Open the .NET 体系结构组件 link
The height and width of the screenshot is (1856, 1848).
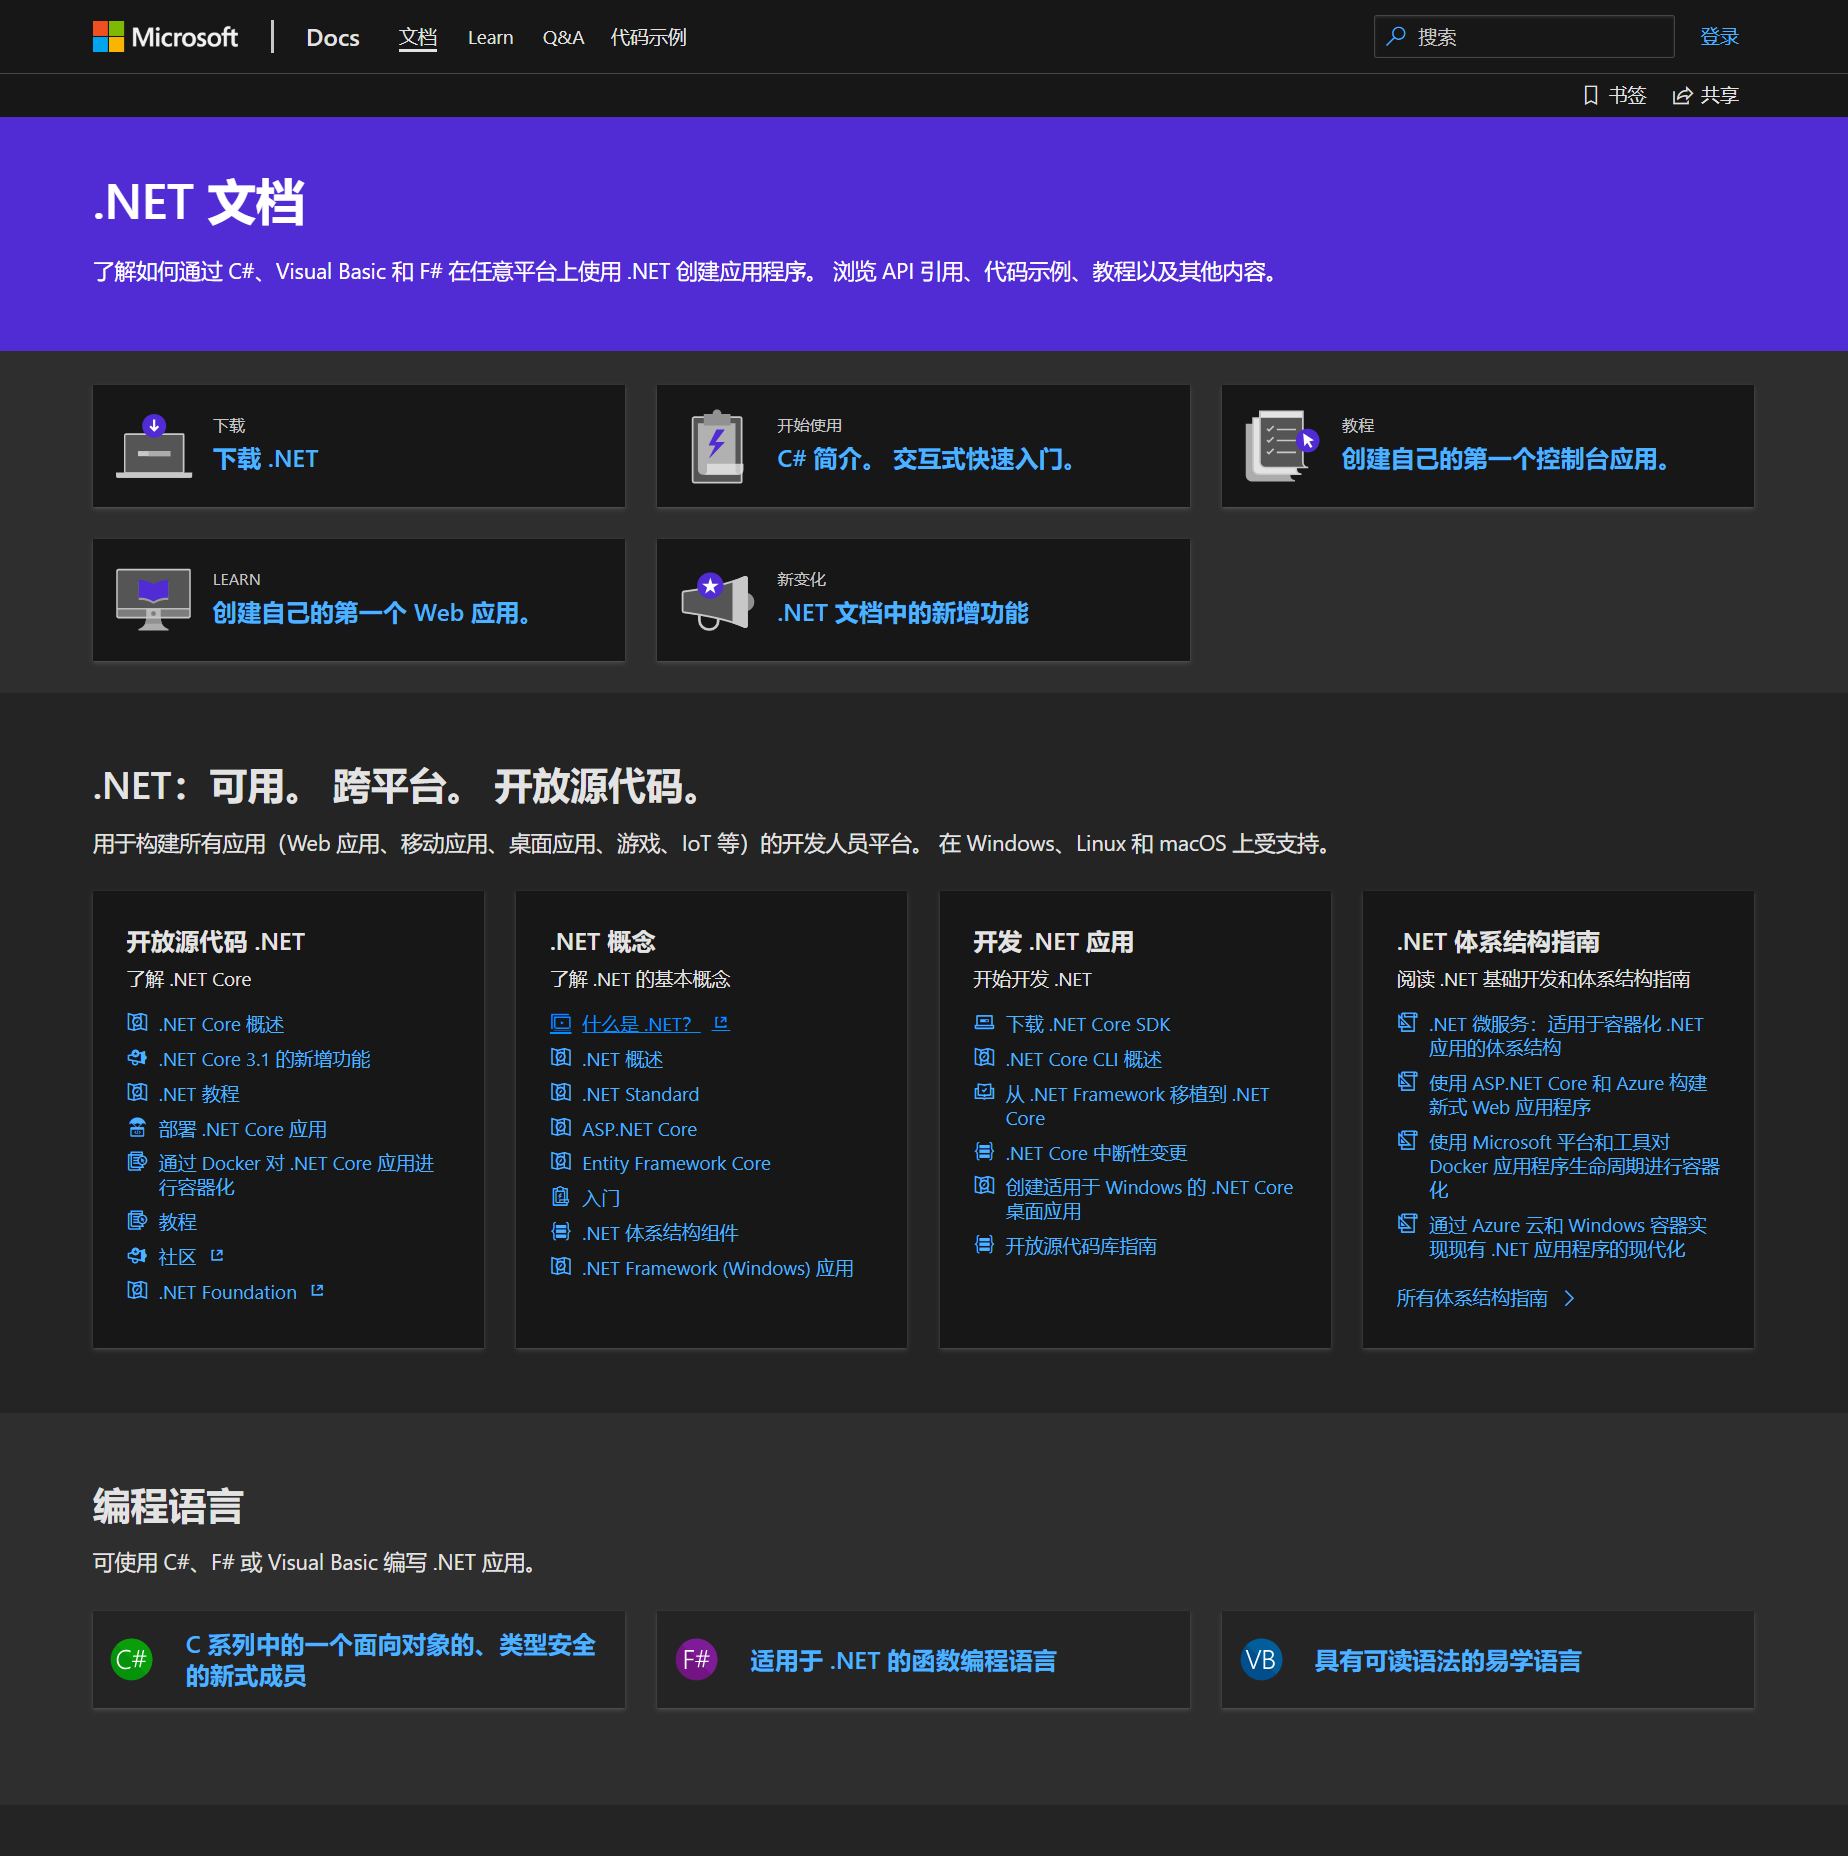tap(660, 1233)
